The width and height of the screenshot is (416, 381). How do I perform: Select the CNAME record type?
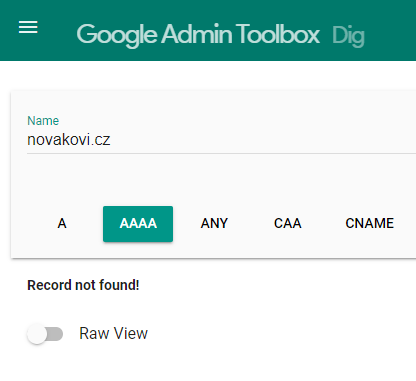point(369,224)
